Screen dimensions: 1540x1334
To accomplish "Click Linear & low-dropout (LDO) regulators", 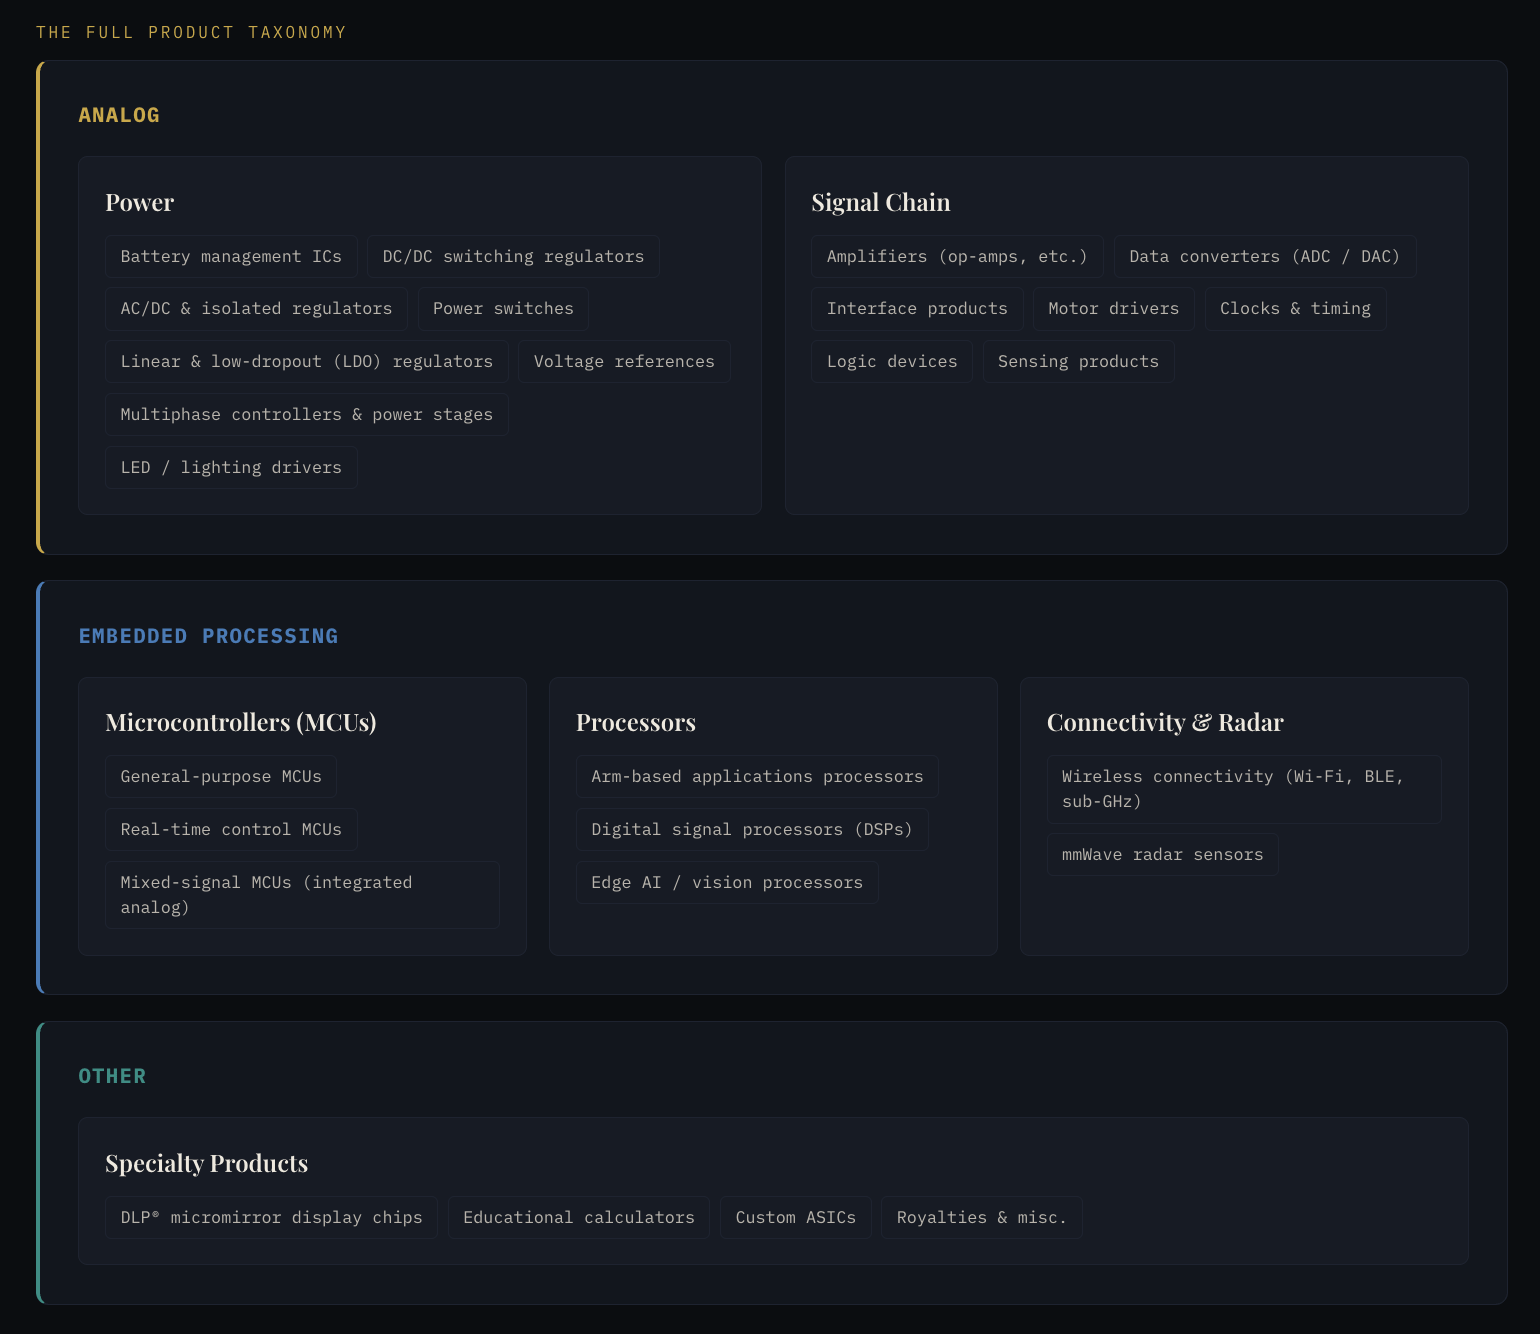I will (307, 362).
